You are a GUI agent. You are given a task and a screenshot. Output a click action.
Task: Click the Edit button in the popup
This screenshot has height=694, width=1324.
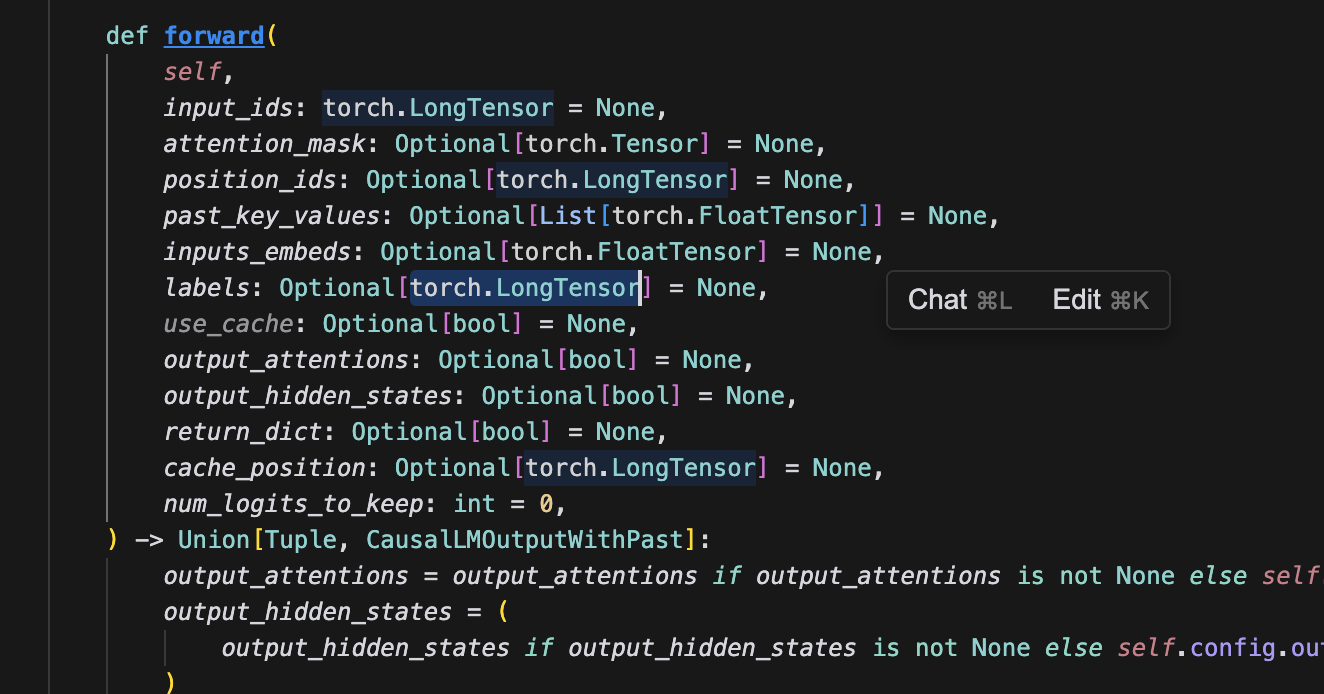click(x=1100, y=300)
